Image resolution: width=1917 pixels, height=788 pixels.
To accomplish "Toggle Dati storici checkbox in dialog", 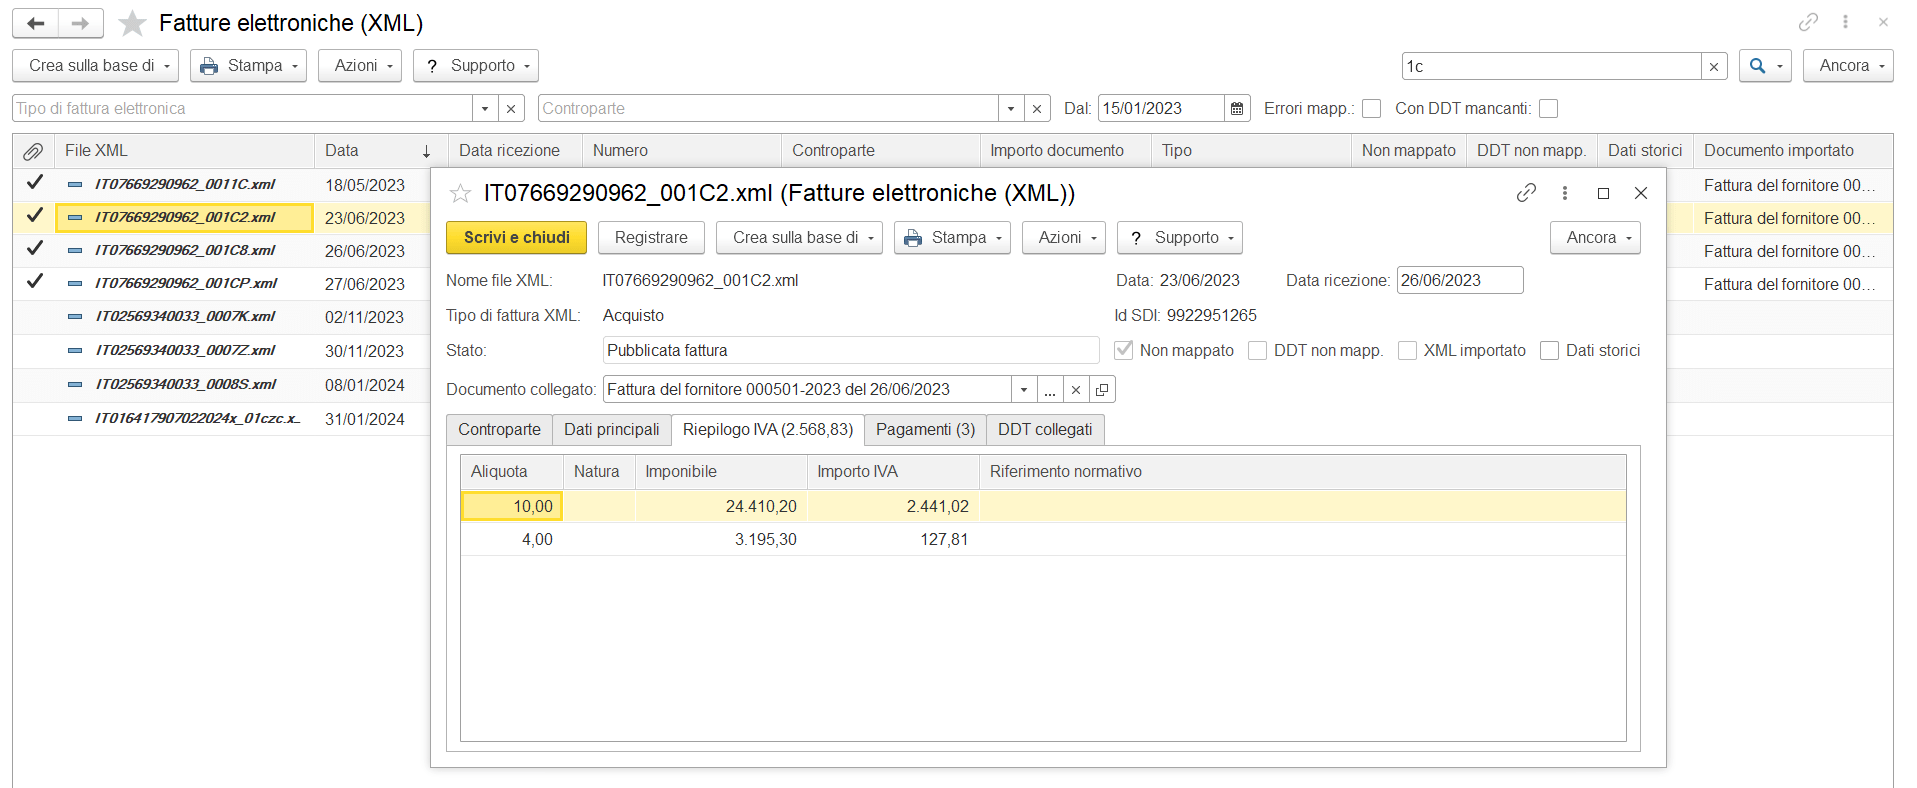I will click(x=1549, y=350).
